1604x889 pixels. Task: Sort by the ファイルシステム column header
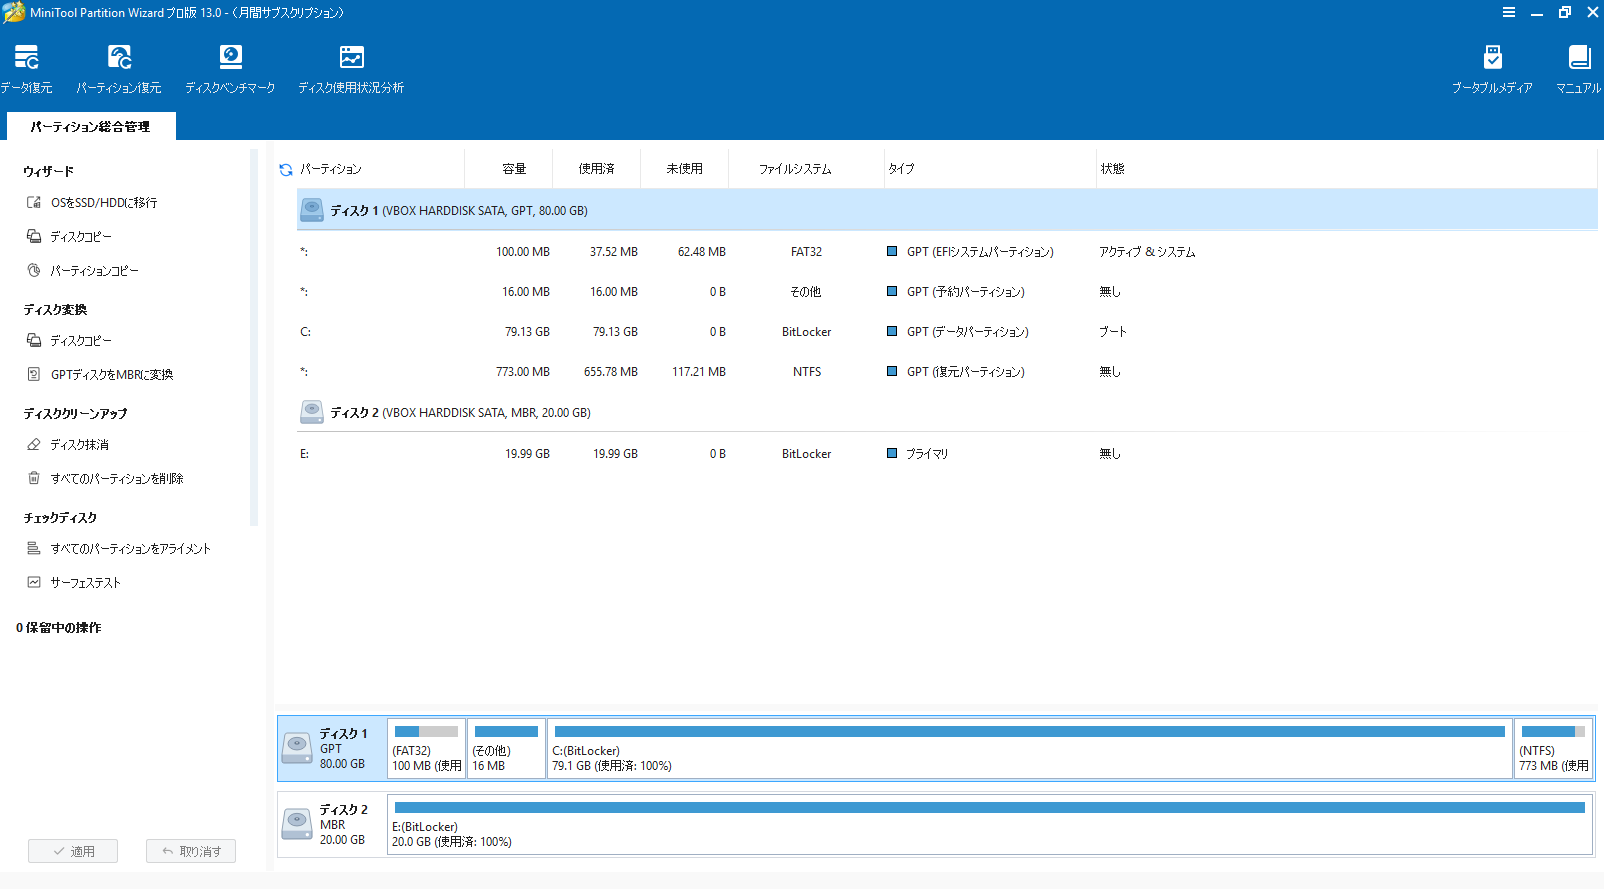tap(795, 169)
